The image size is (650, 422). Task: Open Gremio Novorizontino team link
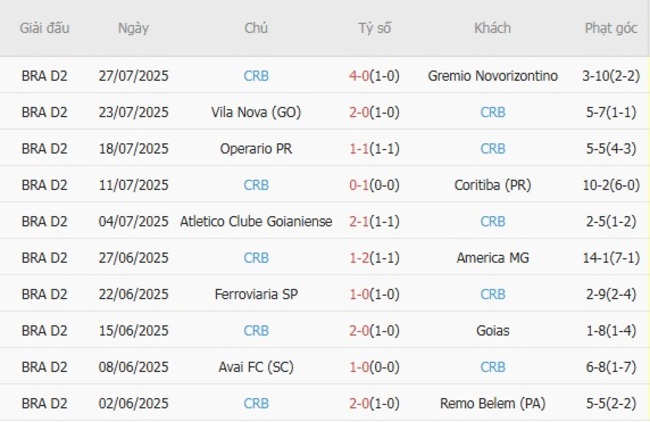coord(492,75)
